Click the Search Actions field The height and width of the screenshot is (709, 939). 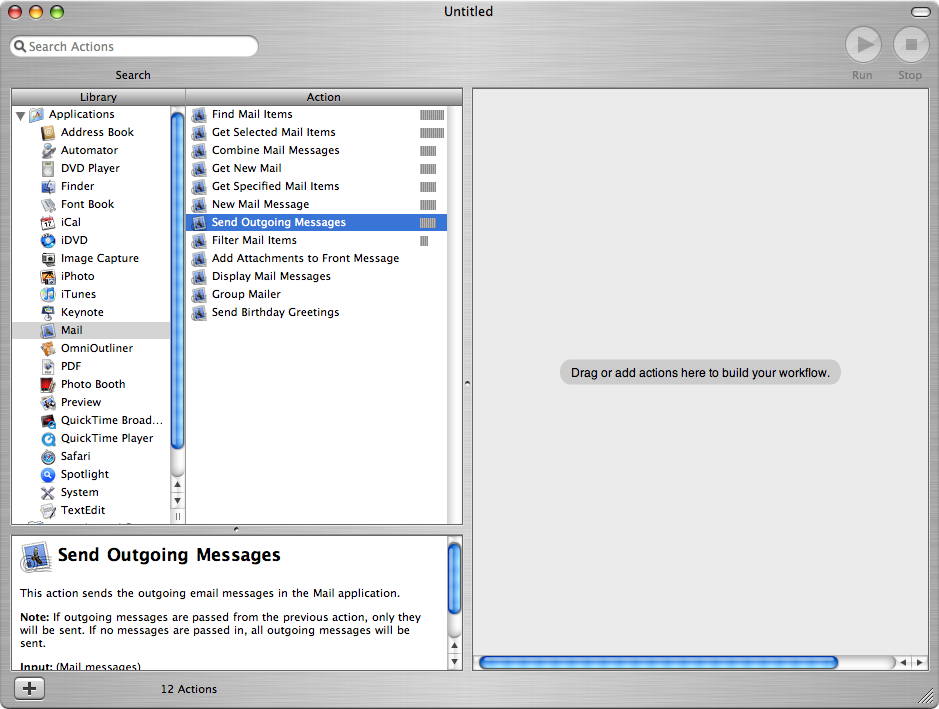point(134,47)
